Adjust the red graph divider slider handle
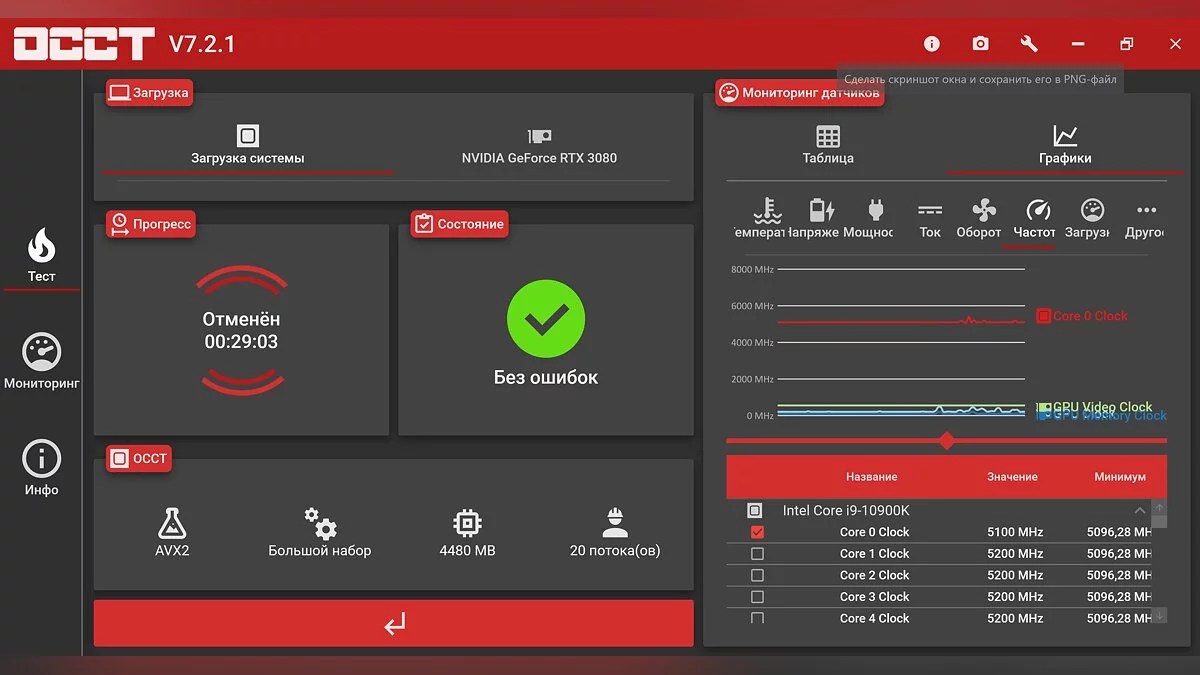1200x675 pixels. tap(947, 440)
